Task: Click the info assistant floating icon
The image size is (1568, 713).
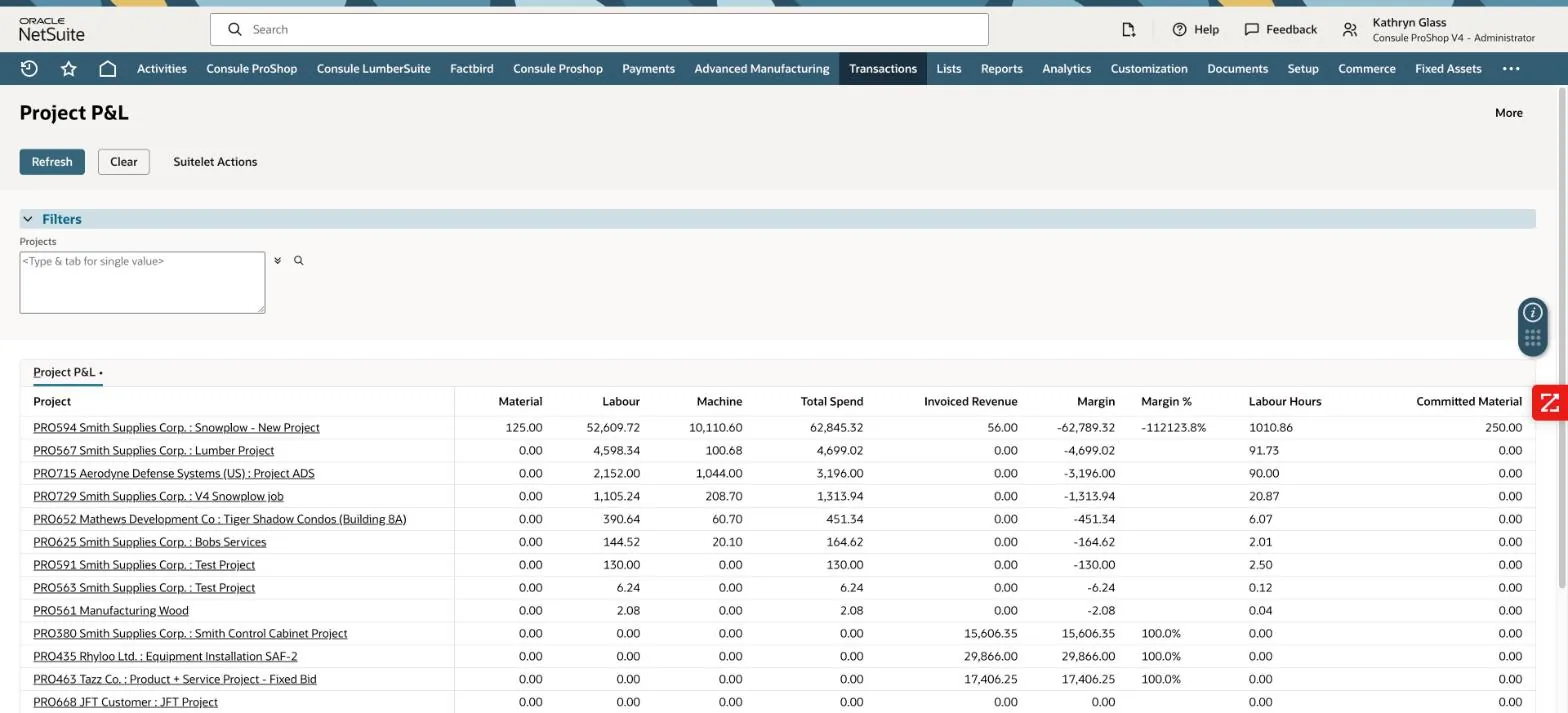Action: pyautogui.click(x=1532, y=313)
